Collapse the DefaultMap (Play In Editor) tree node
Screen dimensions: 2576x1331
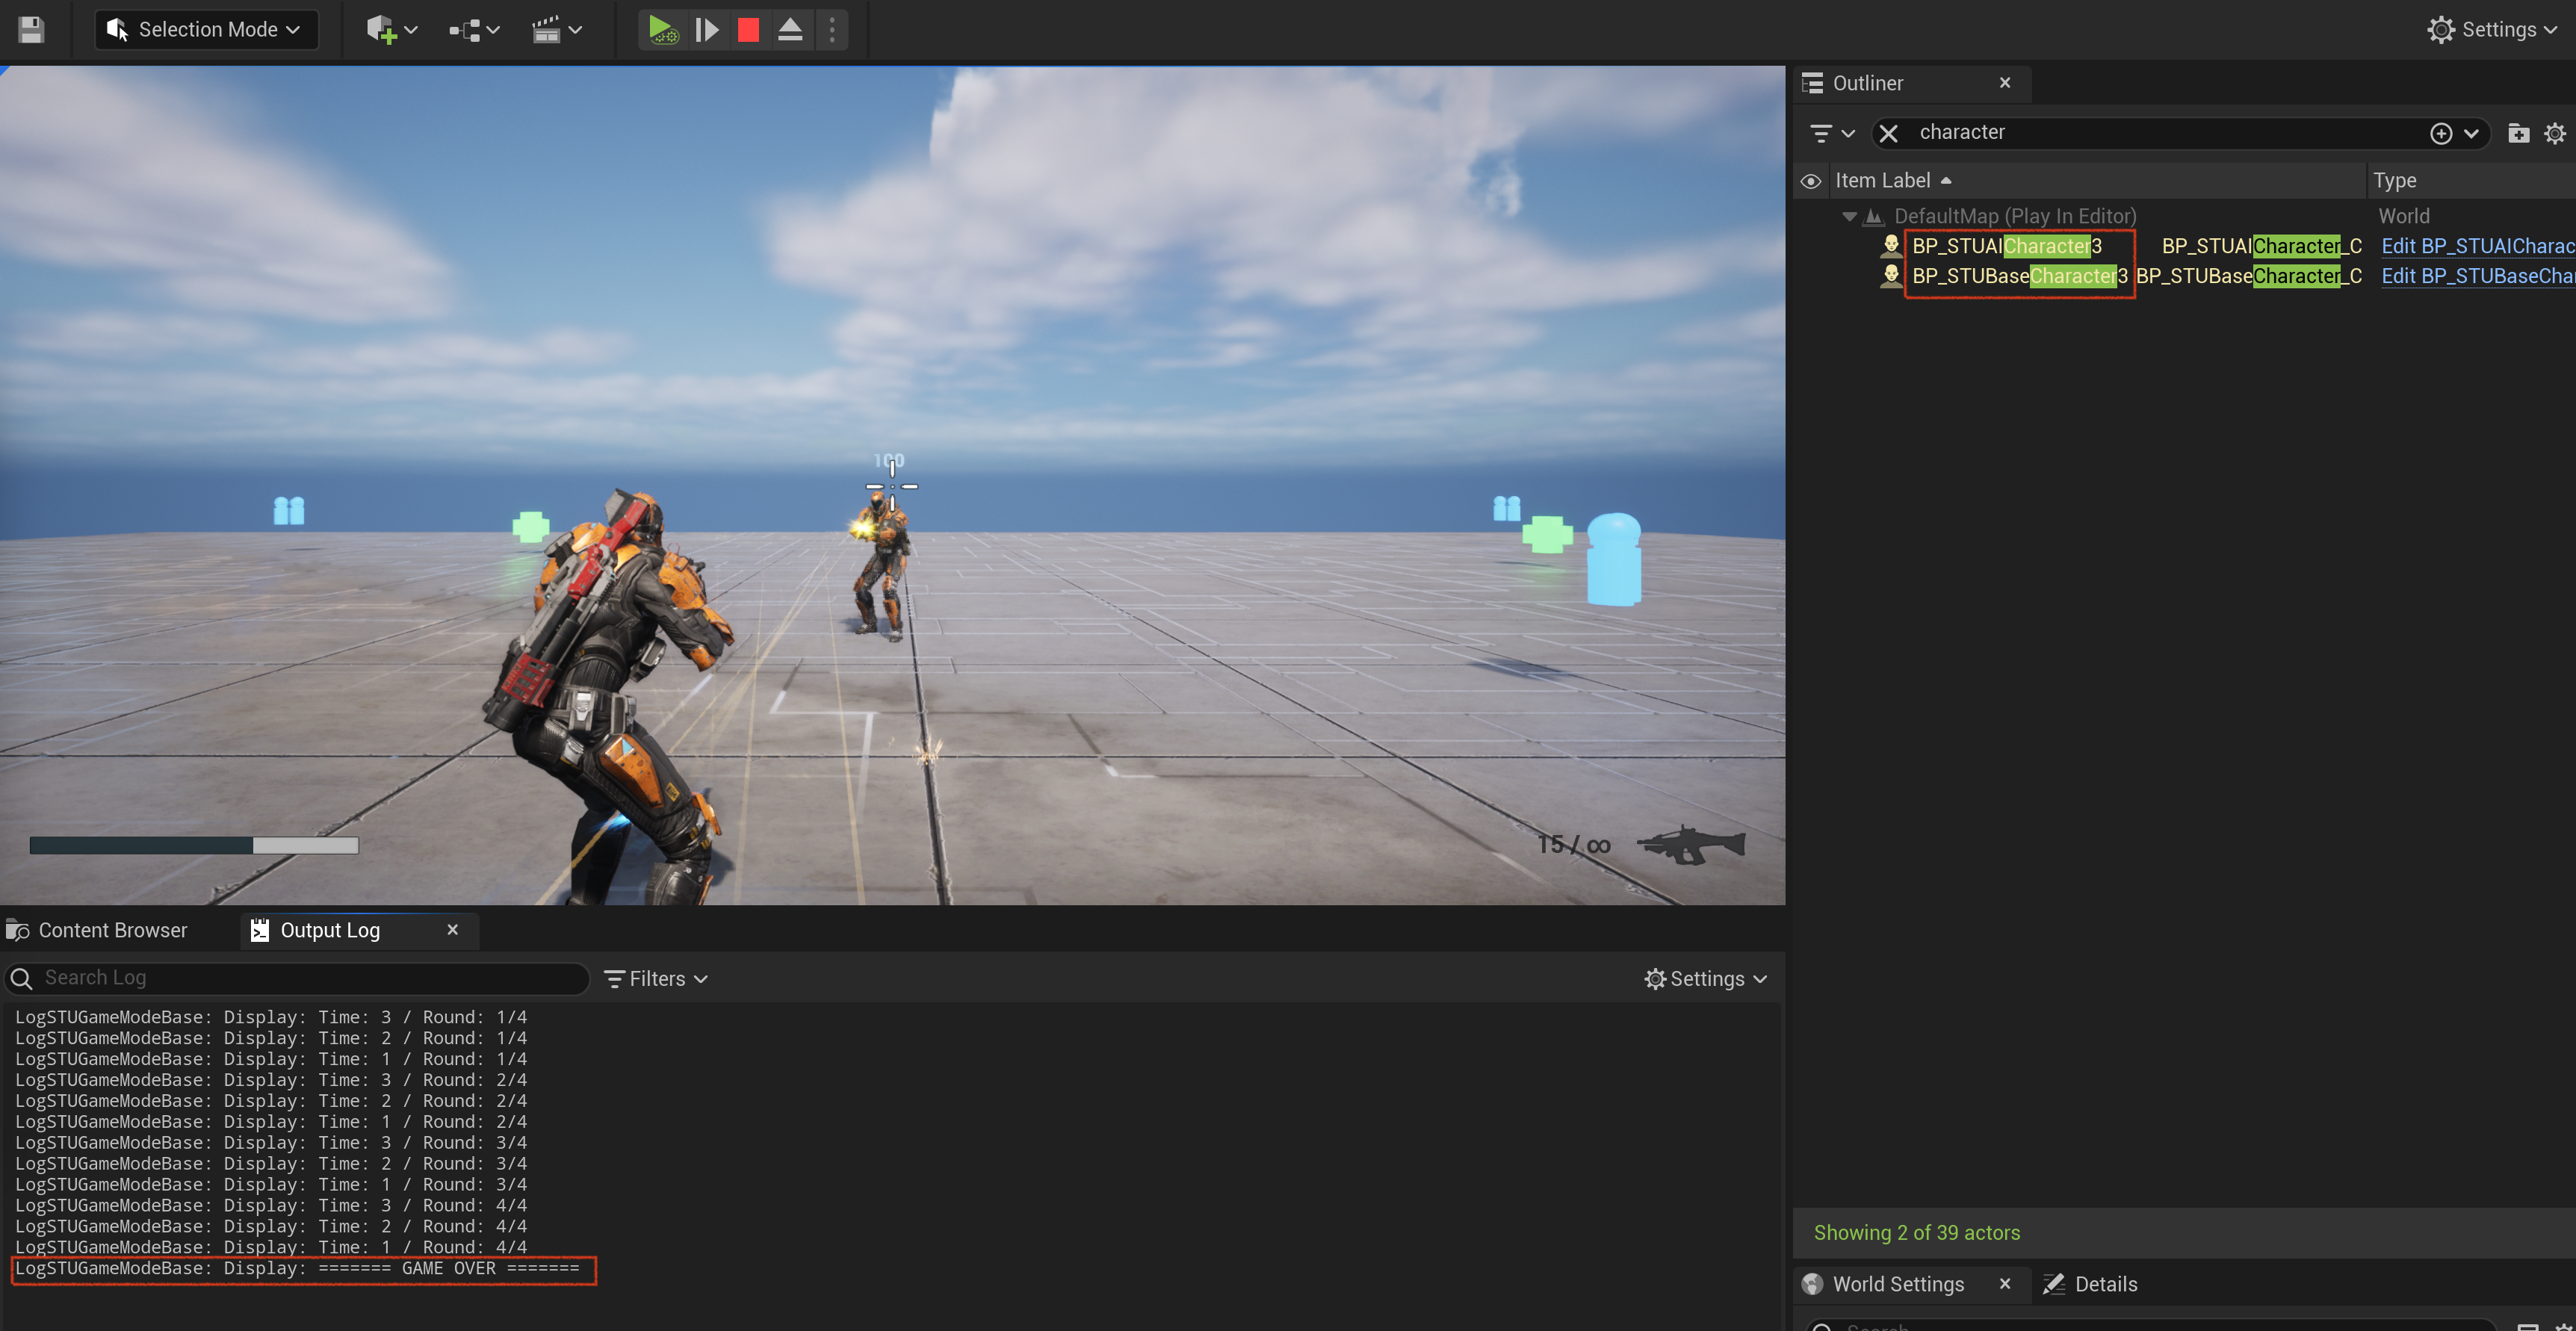[x=1849, y=216]
